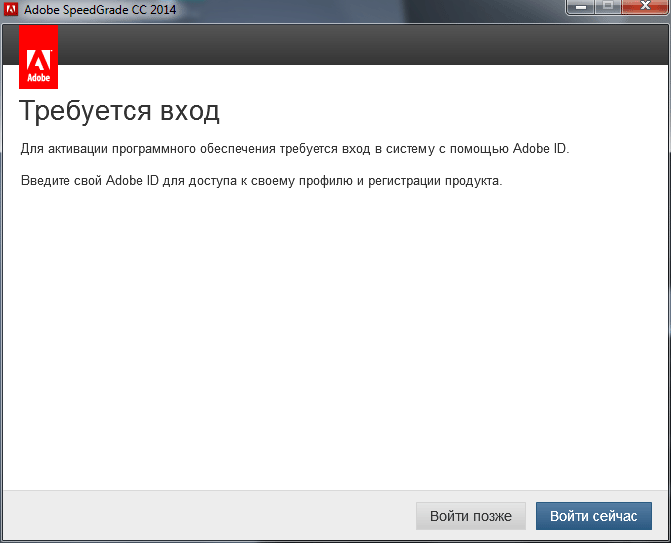Maximize the Adobe SpeedGrade window
This screenshot has width=671, height=543.
(x=608, y=6)
